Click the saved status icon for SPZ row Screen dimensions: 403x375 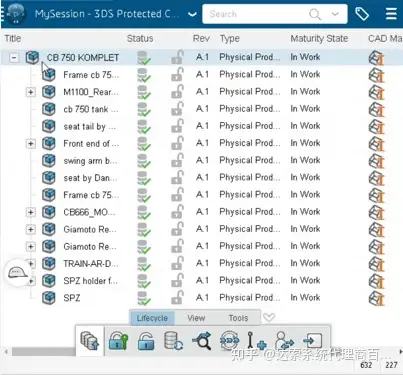point(144,298)
